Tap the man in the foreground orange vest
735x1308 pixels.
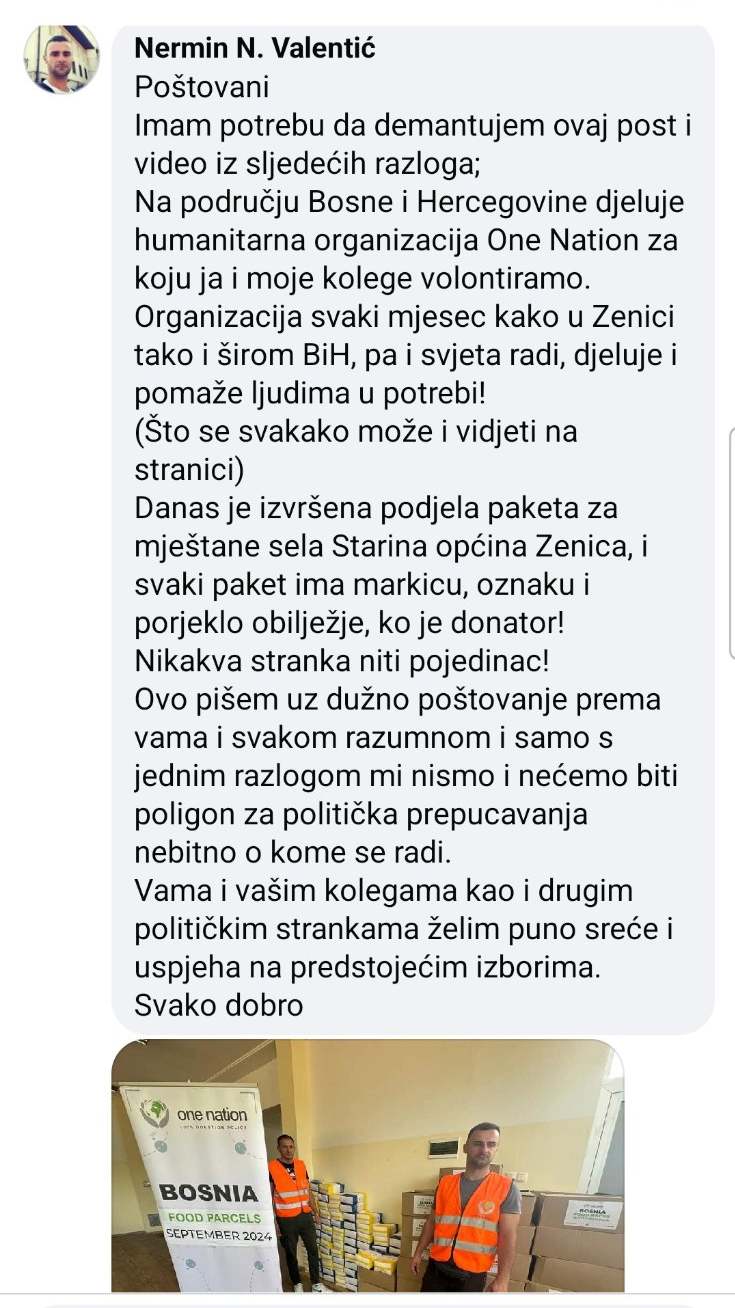[466, 1207]
